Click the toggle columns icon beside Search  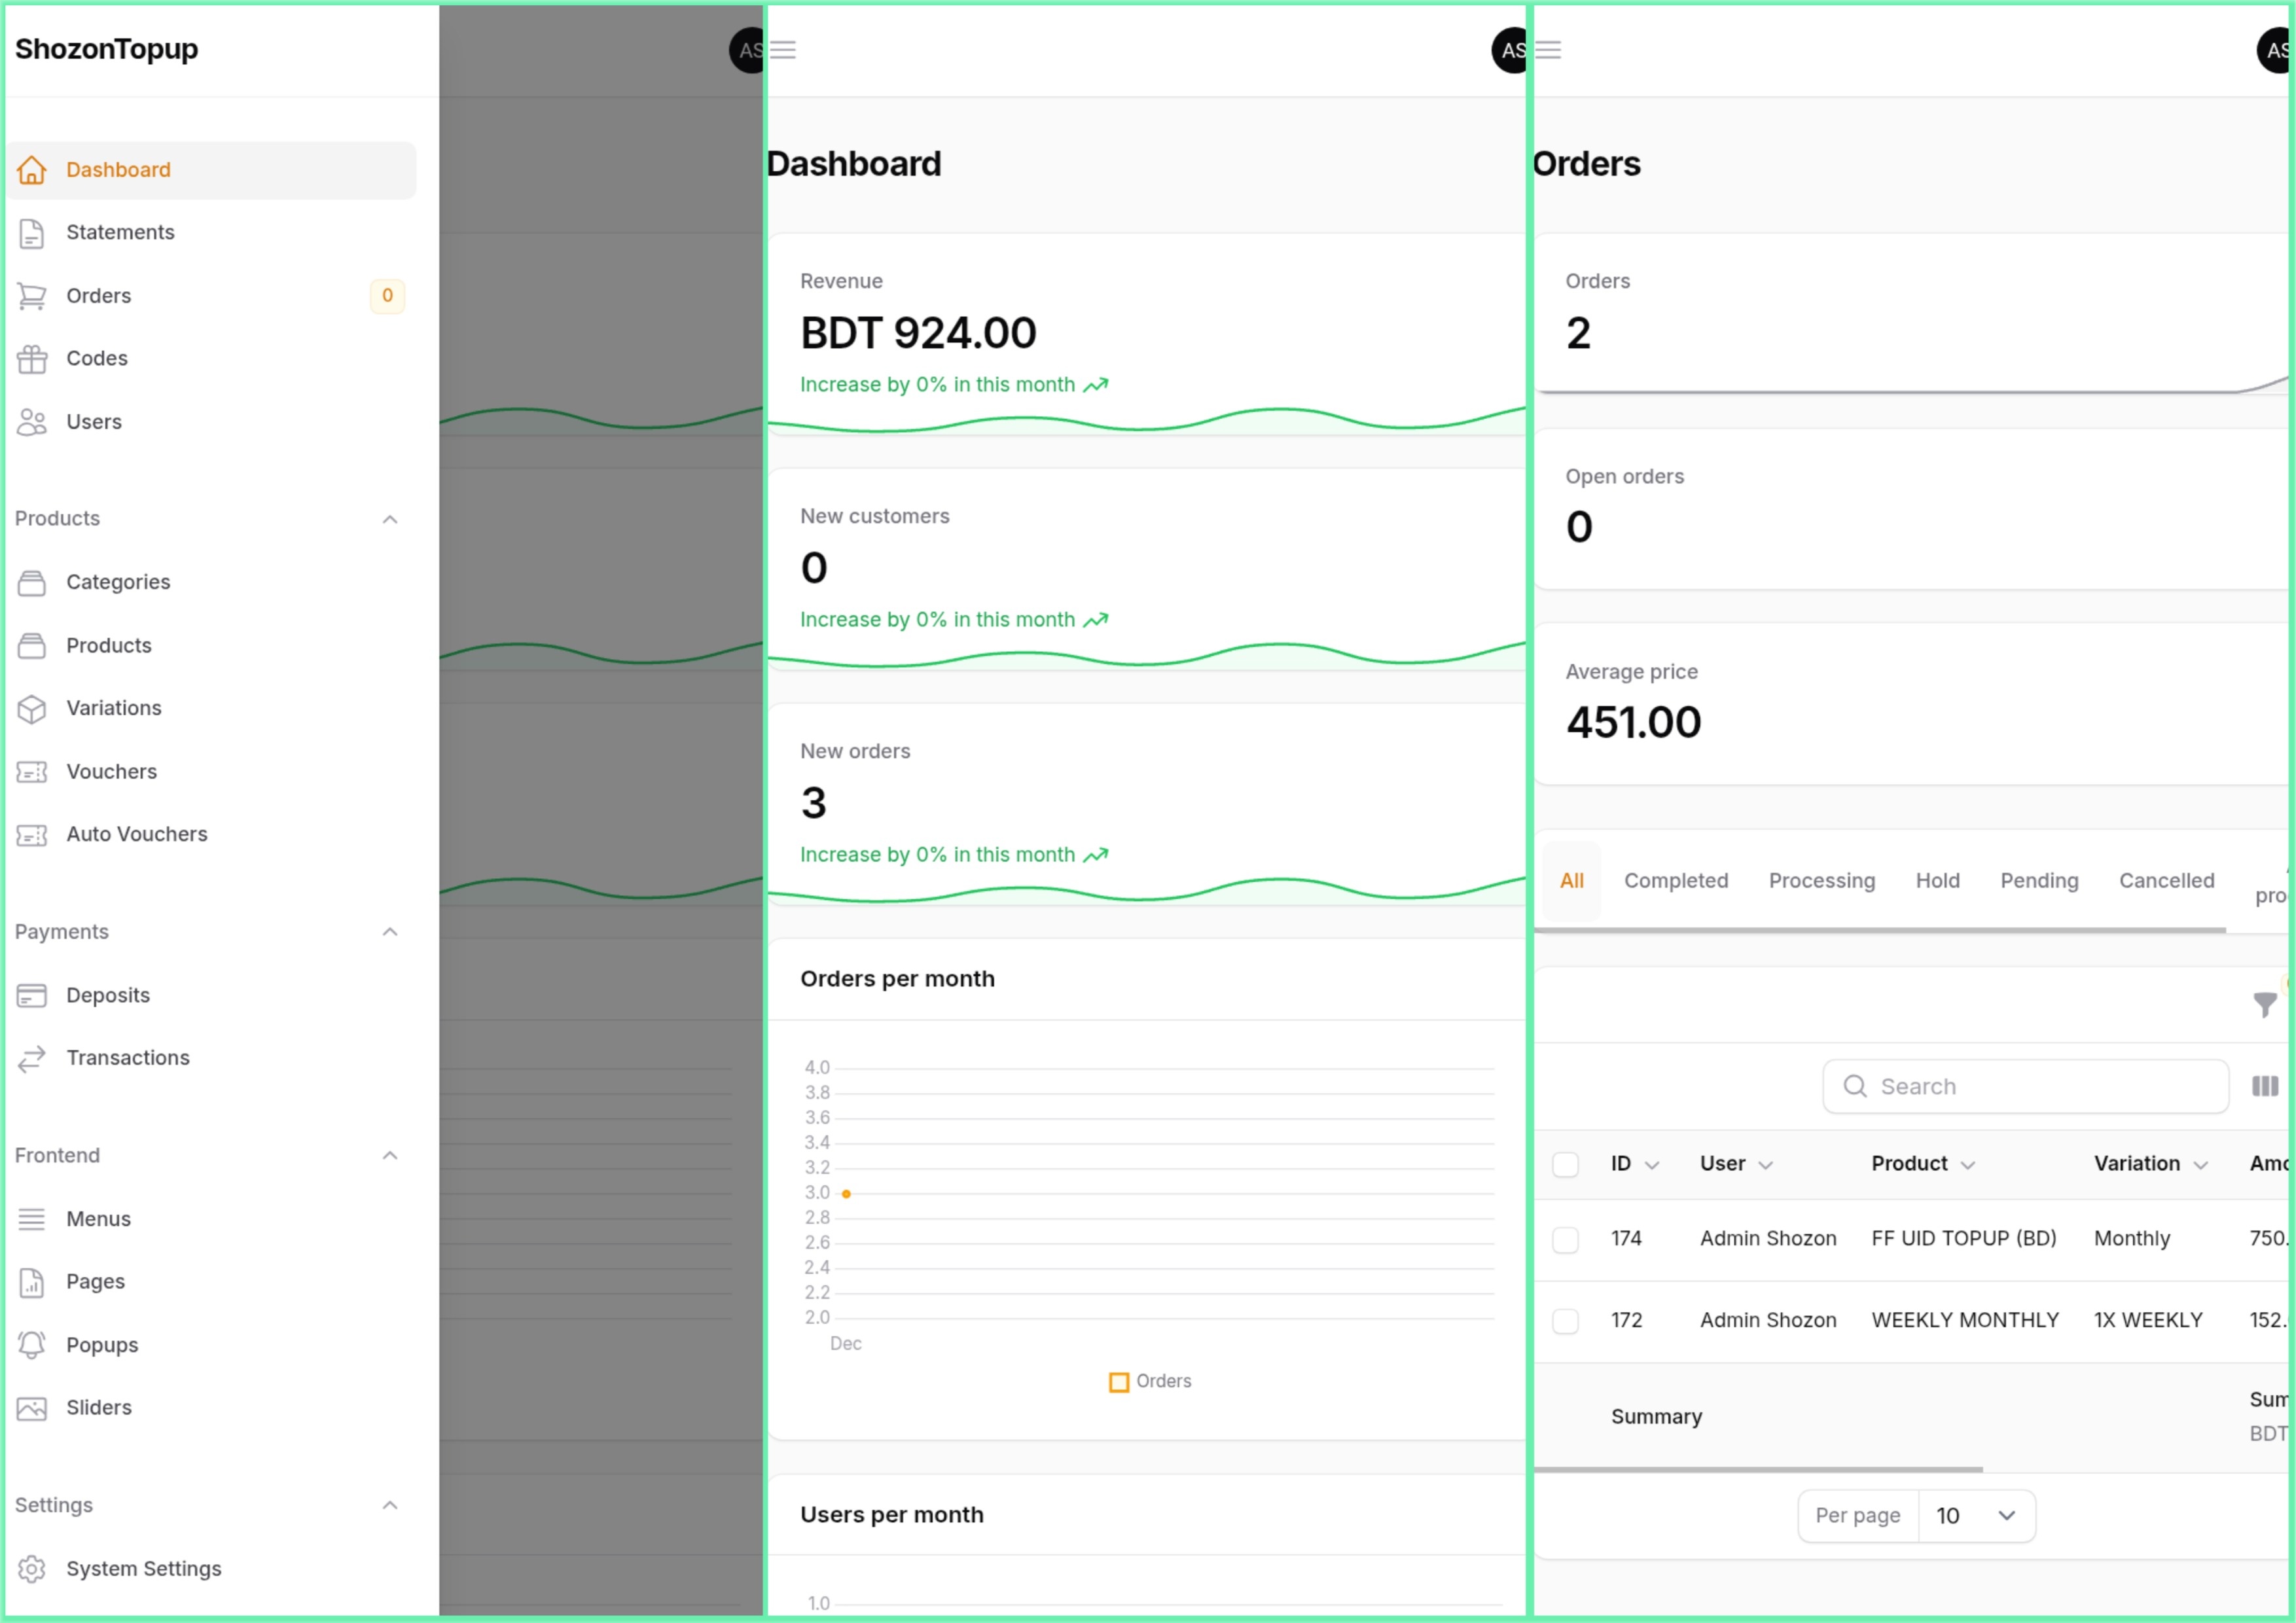pos(2264,1086)
